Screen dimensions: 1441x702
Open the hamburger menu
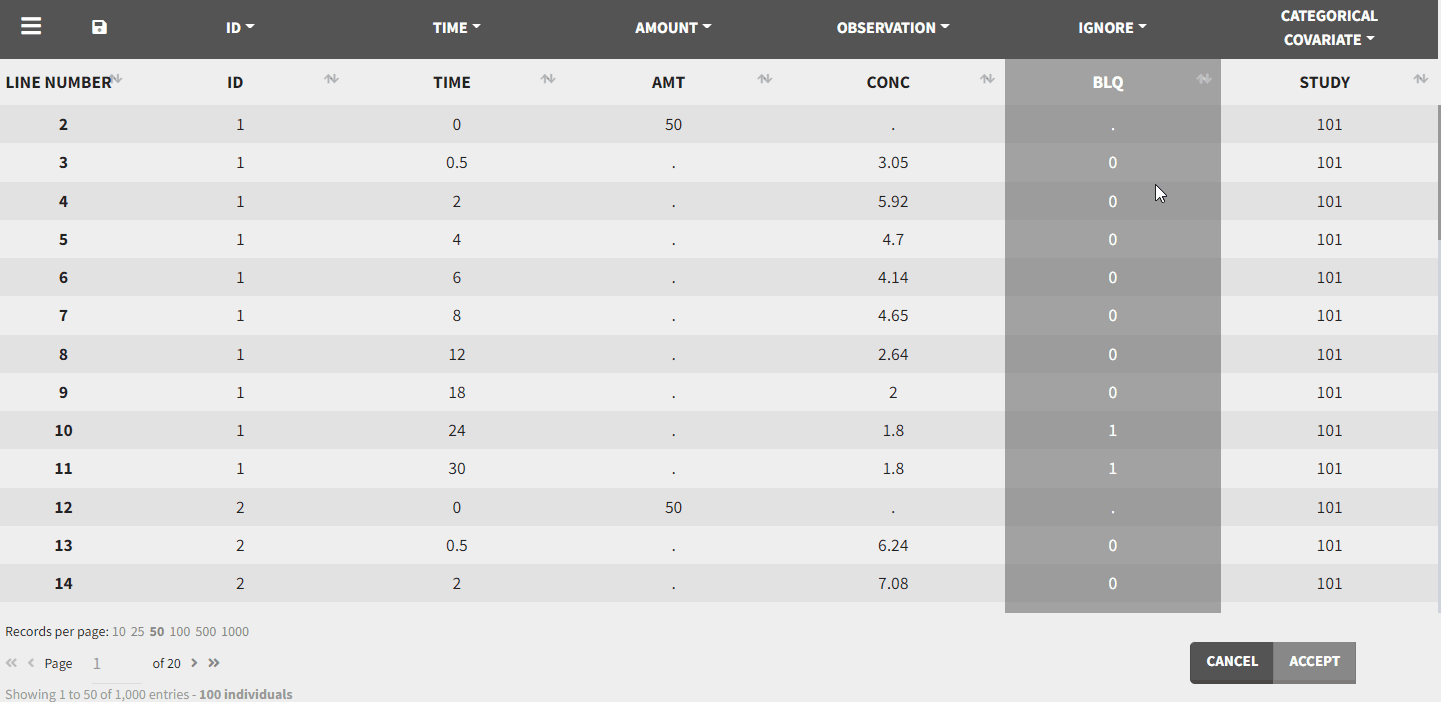[31, 26]
